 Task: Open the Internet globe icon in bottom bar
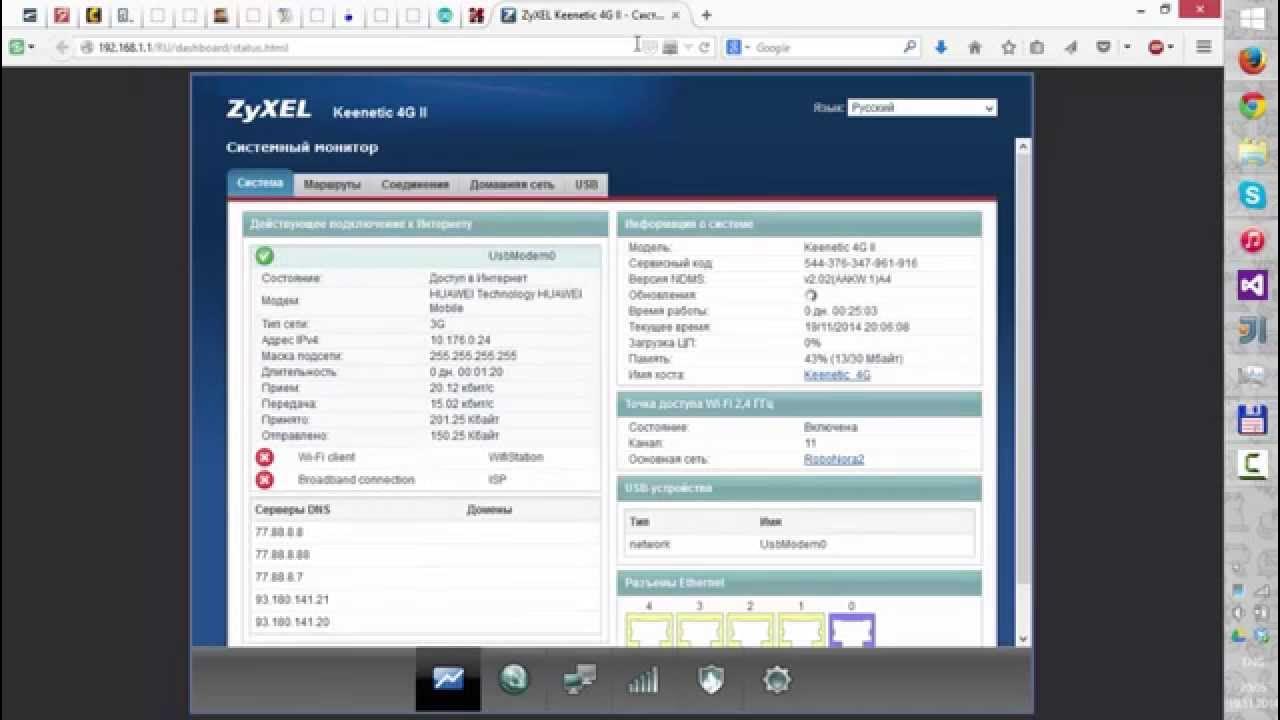[x=514, y=680]
